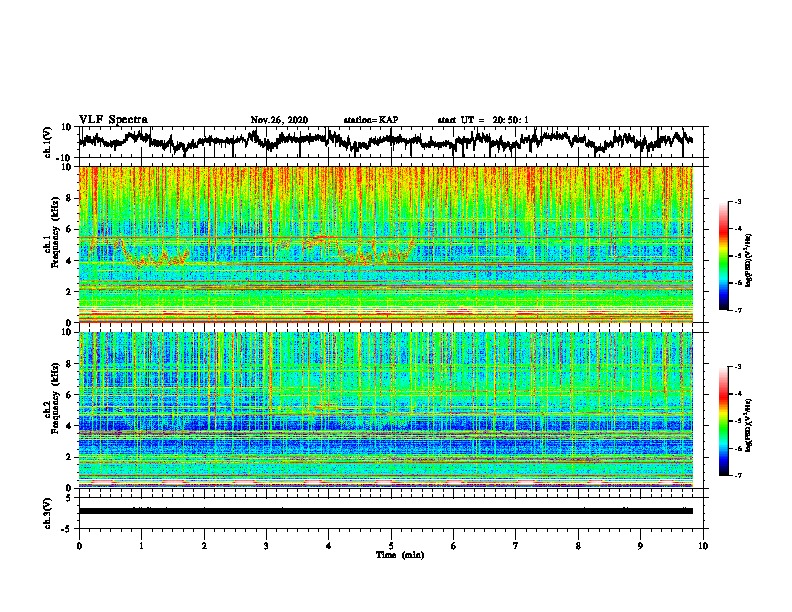Click the 'ch.1(V)' waveform axis label
The image size is (792, 612).
[x=48, y=142]
